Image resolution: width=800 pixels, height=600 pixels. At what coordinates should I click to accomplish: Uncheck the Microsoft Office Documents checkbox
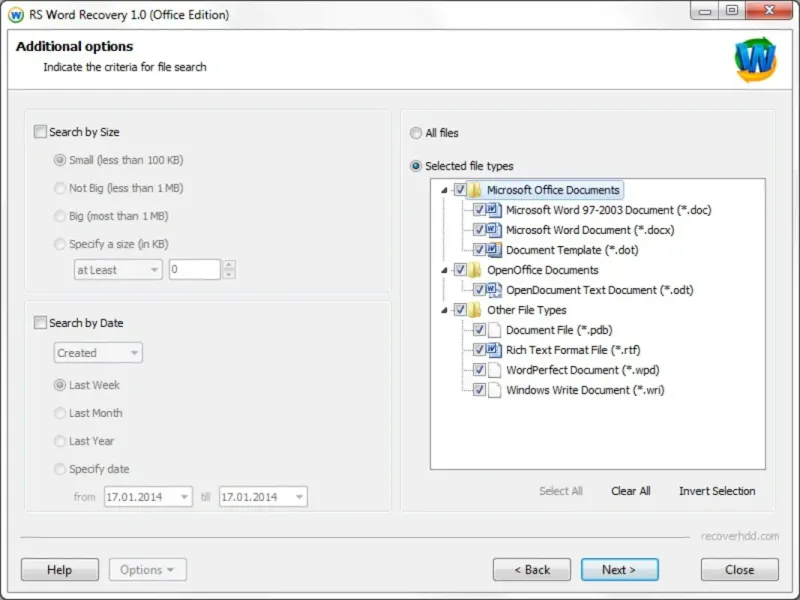(460, 190)
